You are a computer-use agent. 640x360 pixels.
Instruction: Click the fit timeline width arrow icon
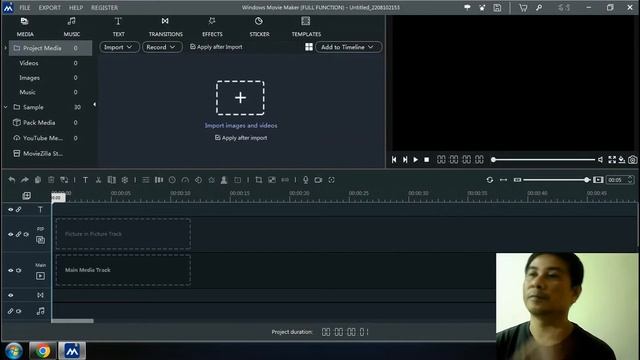[x=503, y=180]
